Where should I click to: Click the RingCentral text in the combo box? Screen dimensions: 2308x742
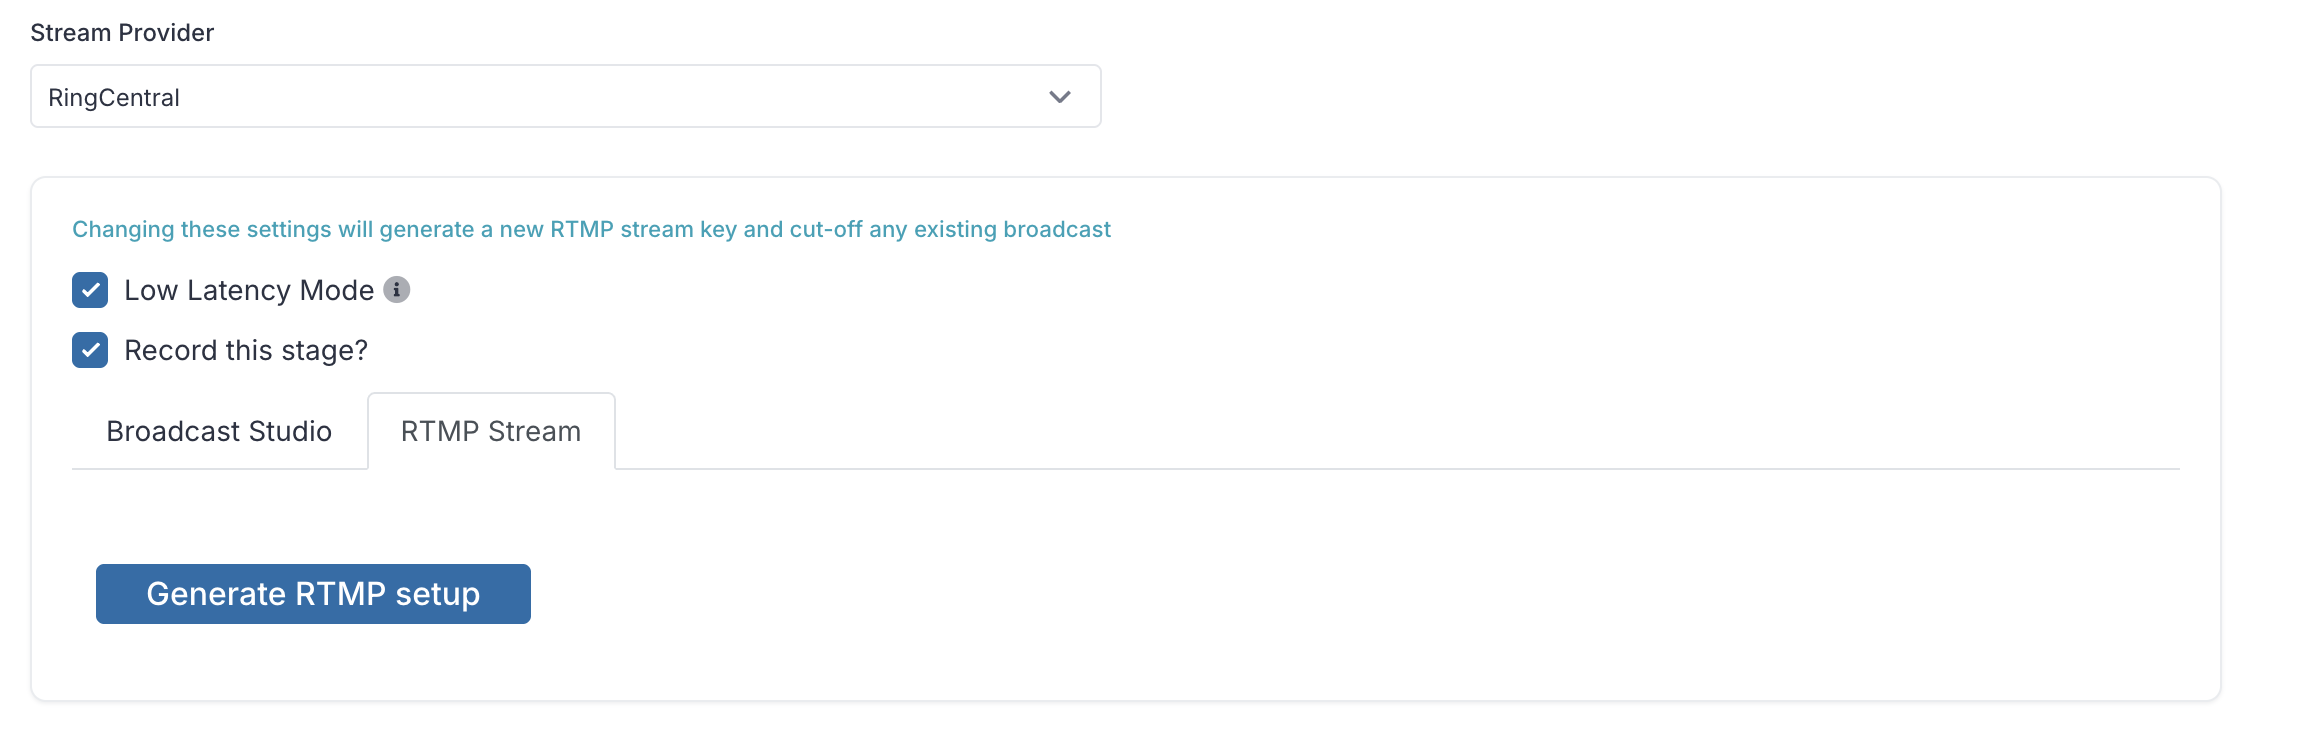pyautogui.click(x=114, y=98)
